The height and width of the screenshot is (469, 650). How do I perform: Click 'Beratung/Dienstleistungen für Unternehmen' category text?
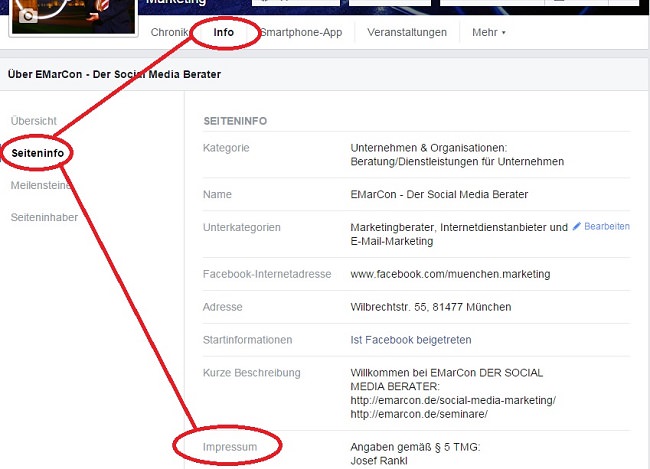pyautogui.click(x=457, y=162)
